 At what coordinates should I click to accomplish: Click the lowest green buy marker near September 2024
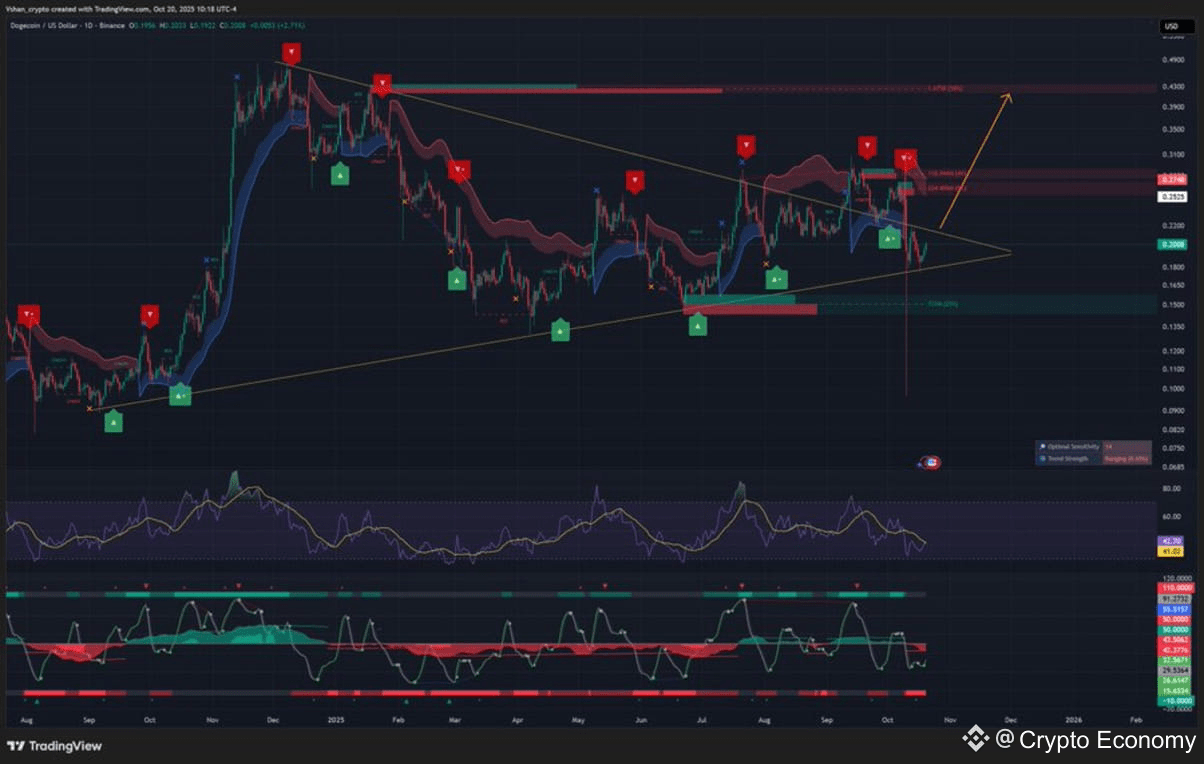(x=114, y=422)
